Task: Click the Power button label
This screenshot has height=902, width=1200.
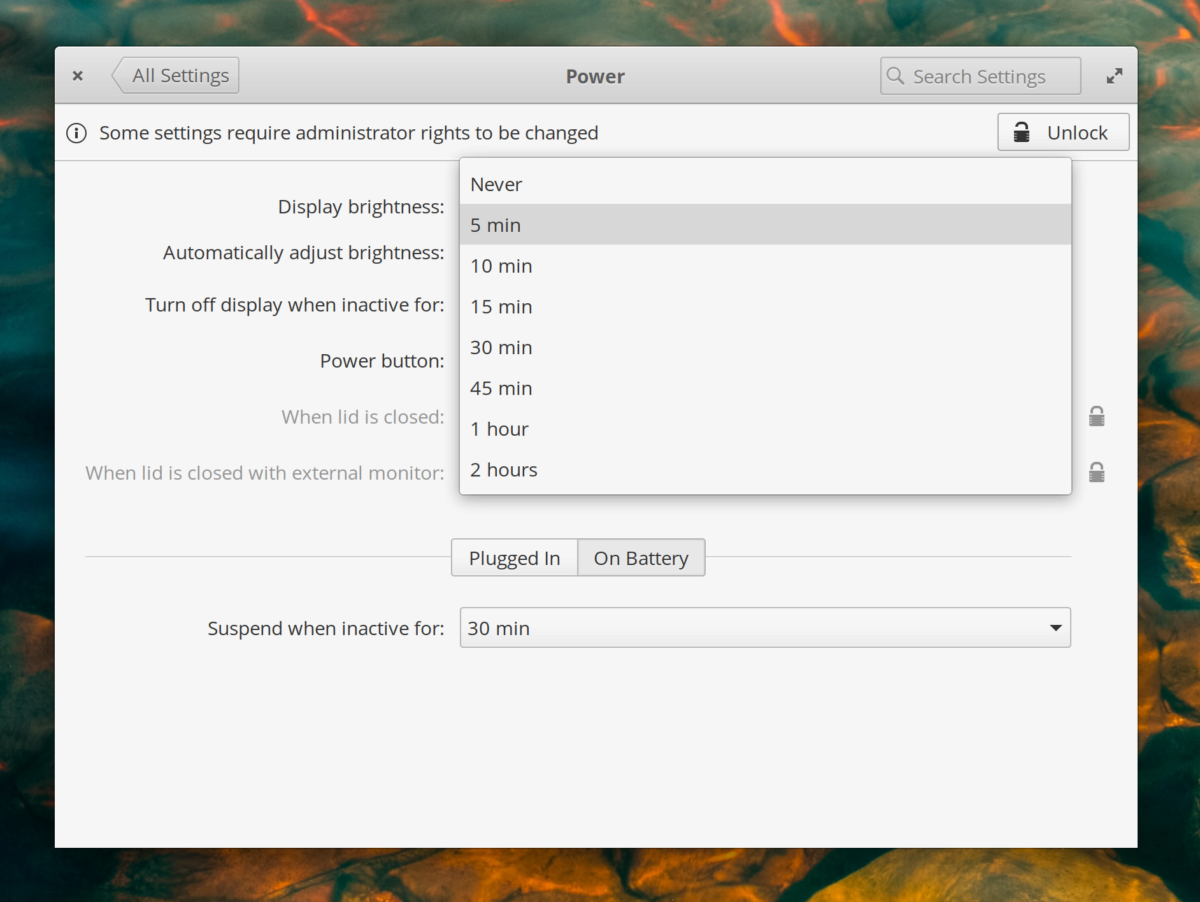Action: [382, 361]
